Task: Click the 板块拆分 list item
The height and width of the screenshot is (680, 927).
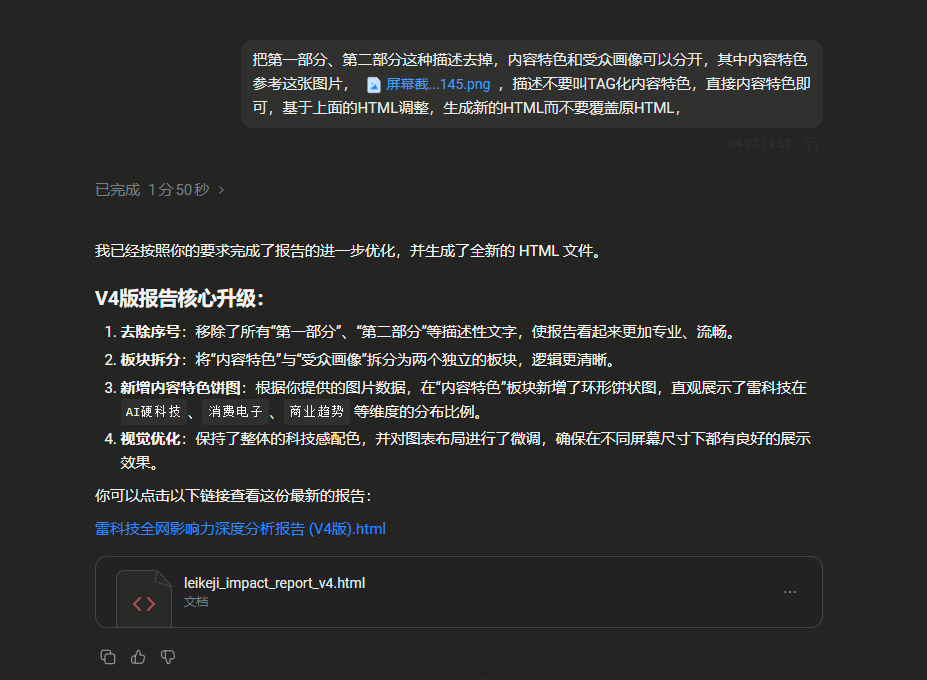Action: 359,360
